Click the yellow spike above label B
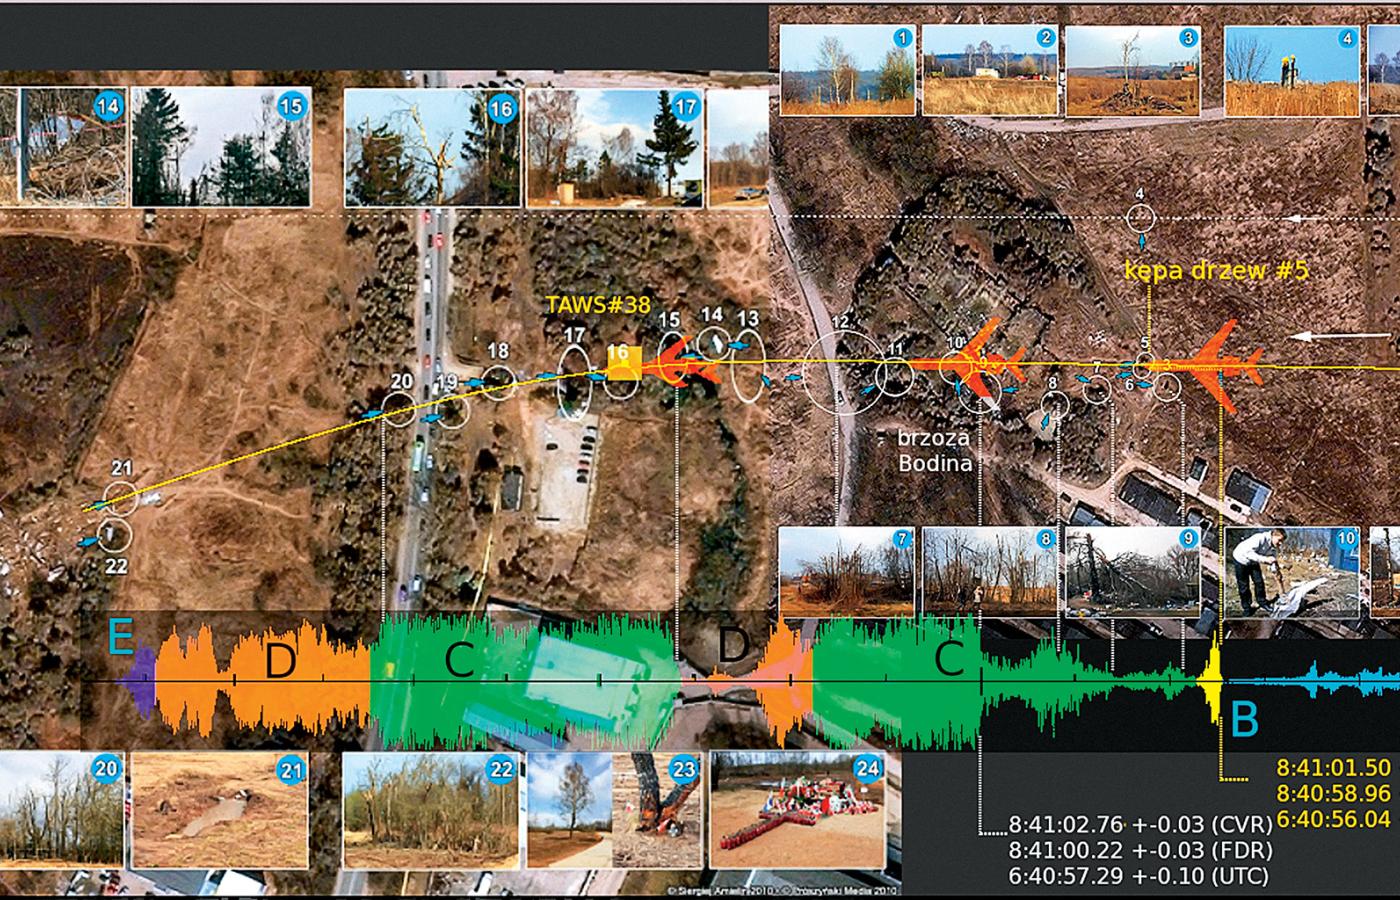1400x900 pixels. 1217,680
